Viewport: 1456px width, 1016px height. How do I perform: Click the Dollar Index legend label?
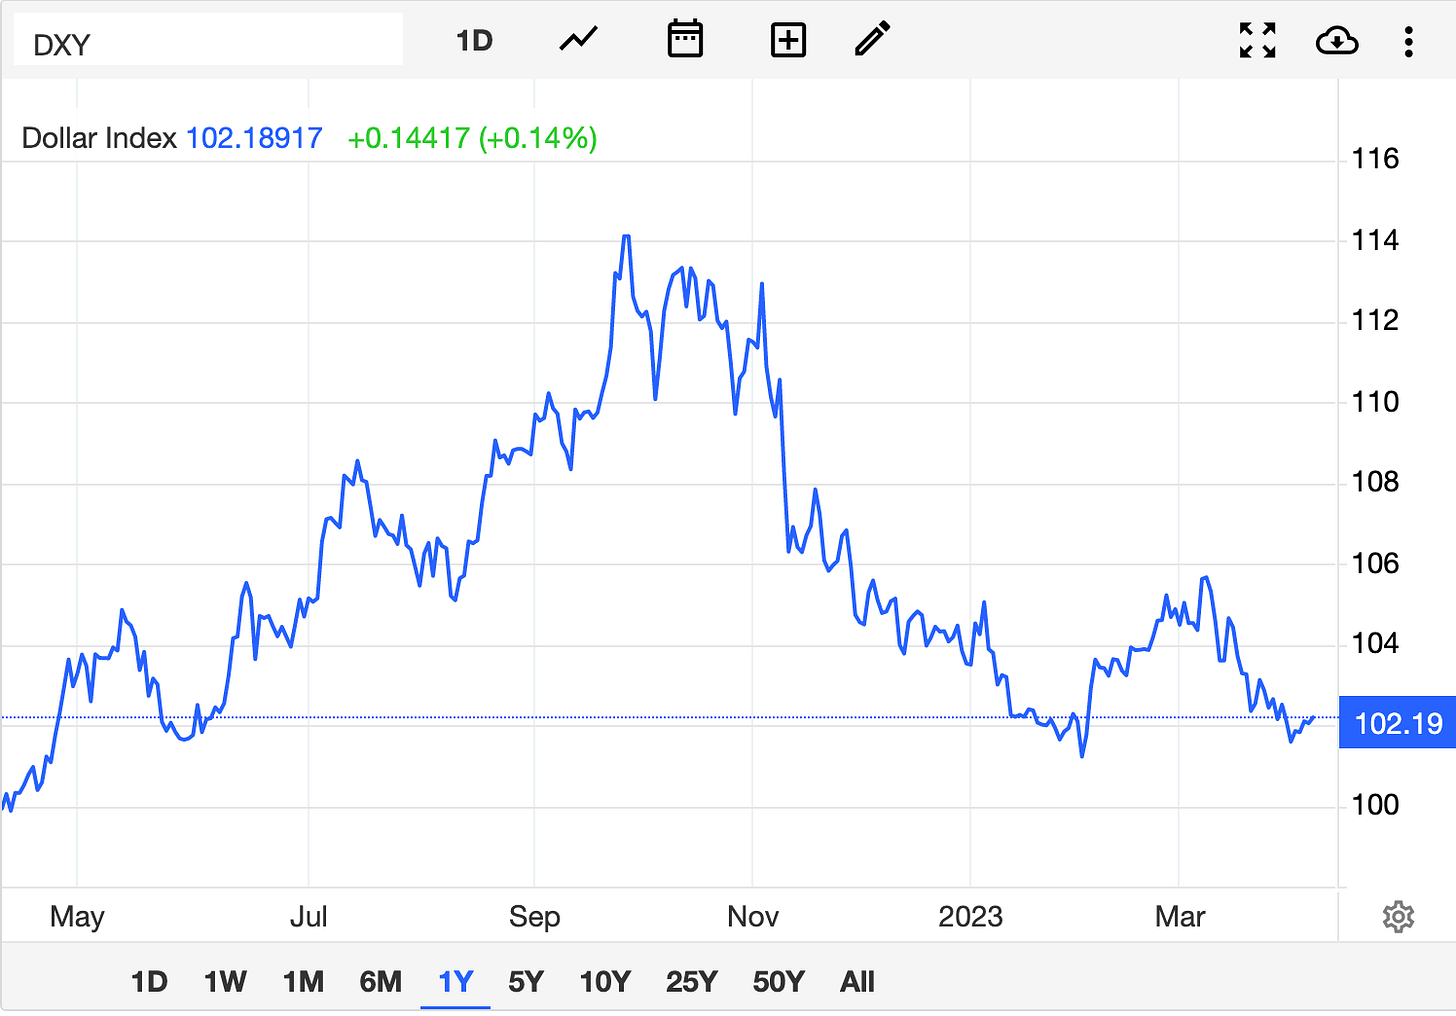[99, 138]
